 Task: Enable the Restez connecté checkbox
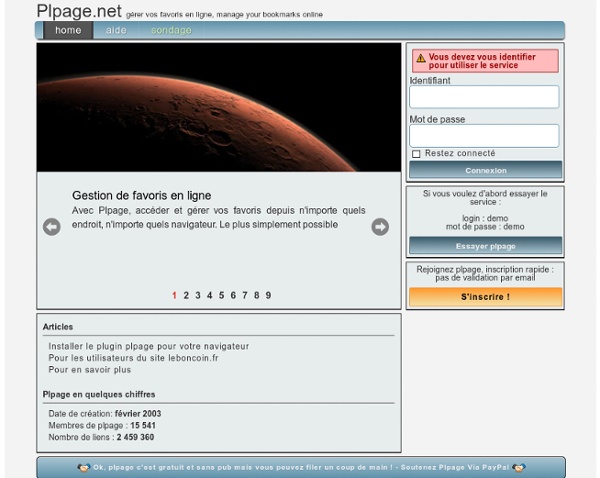pos(416,154)
